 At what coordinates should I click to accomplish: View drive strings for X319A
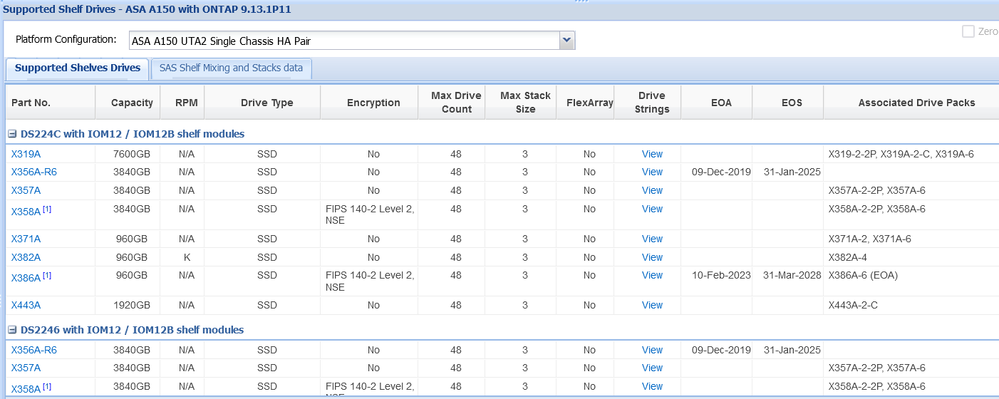coord(652,154)
